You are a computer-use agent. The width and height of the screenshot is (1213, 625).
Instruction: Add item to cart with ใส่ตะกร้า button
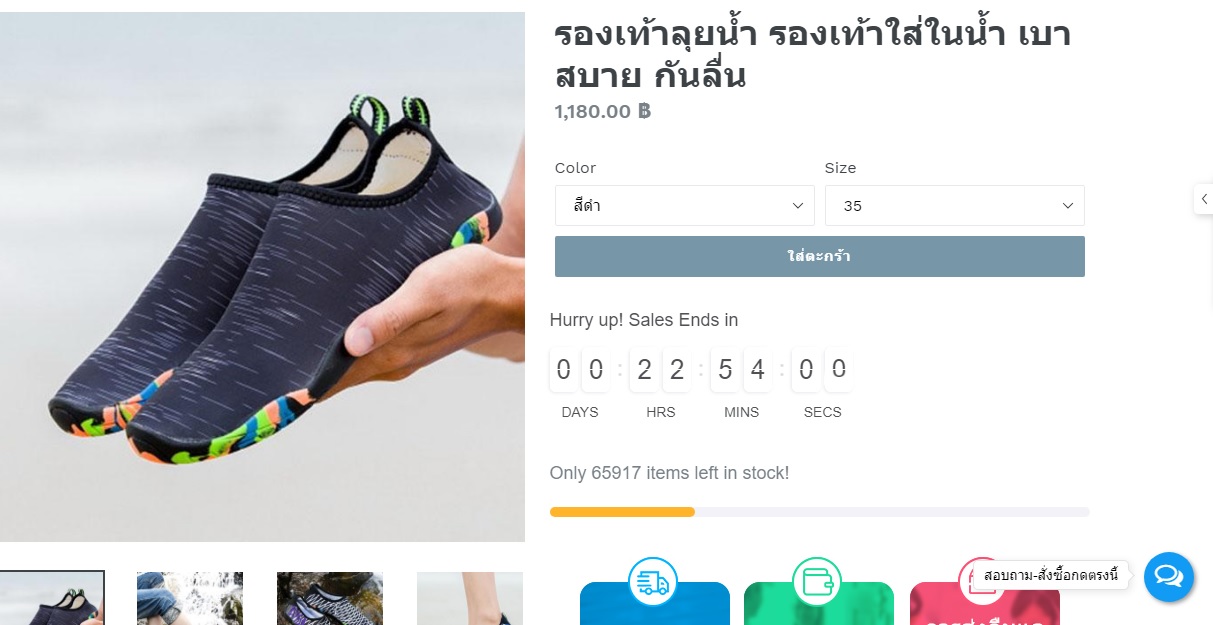tap(820, 256)
